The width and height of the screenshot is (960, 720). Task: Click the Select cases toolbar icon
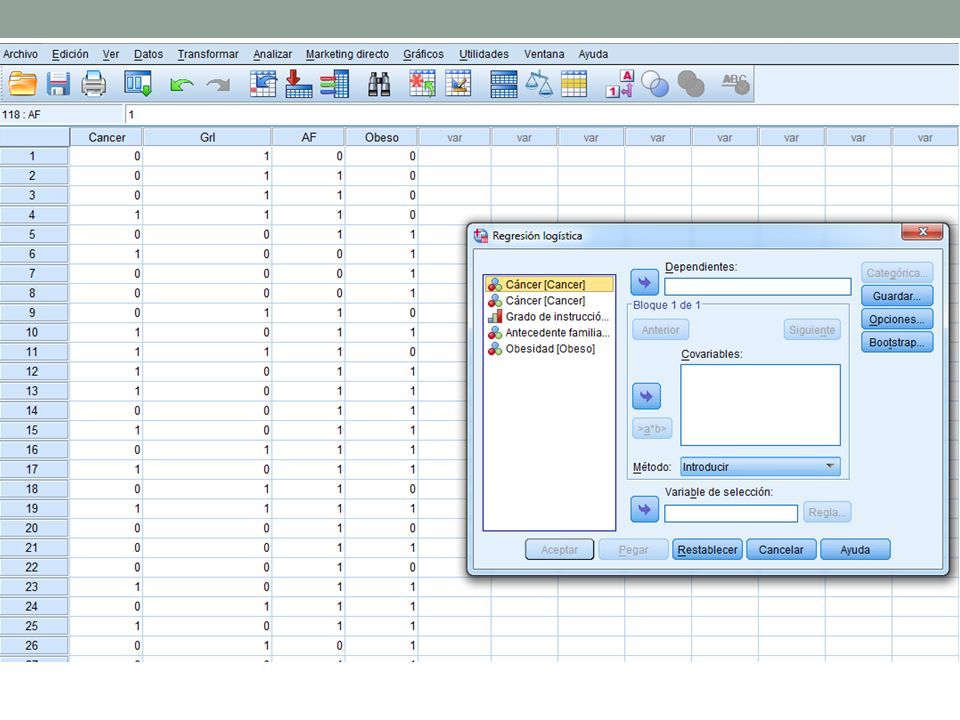574,84
